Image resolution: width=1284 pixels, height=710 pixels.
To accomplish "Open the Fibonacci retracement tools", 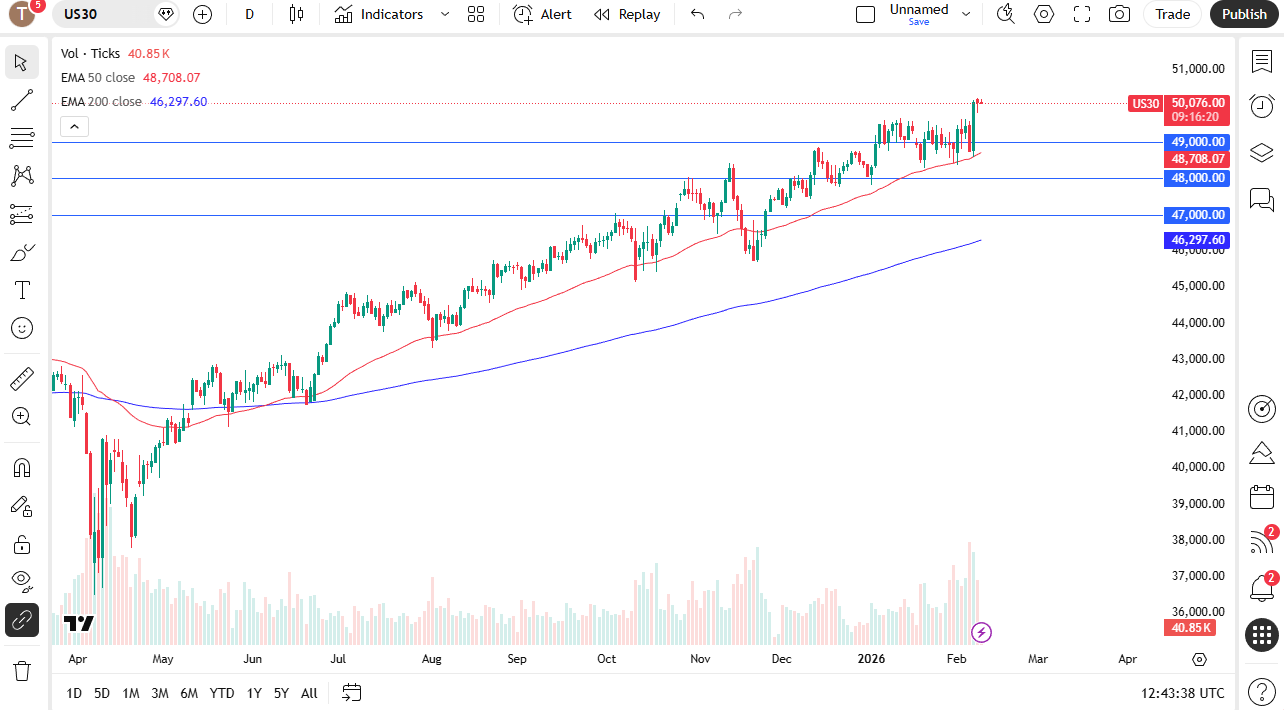I will point(22,138).
